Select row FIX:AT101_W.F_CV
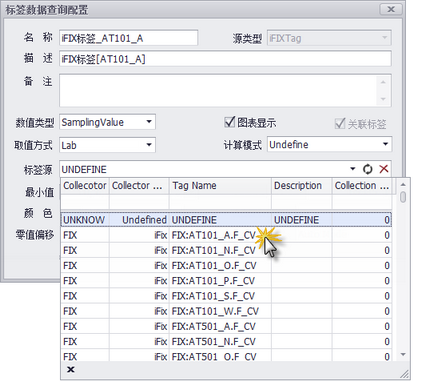 click(226, 311)
